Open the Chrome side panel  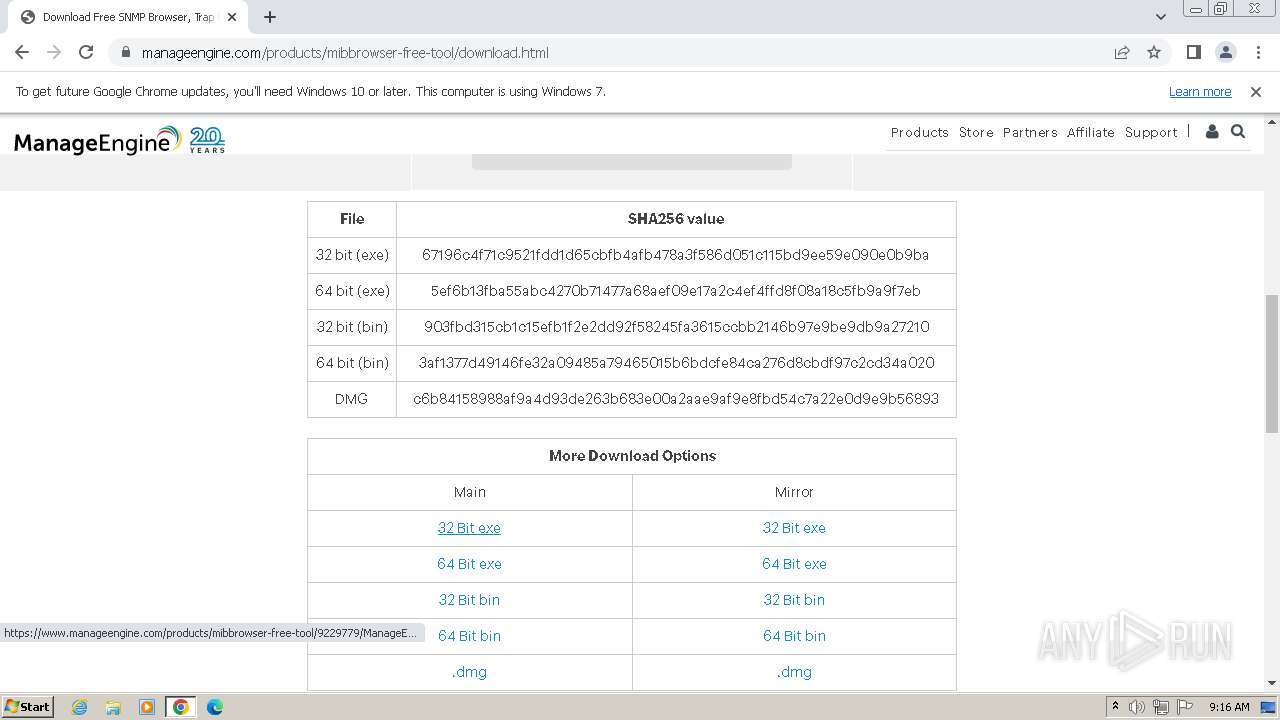1193,52
